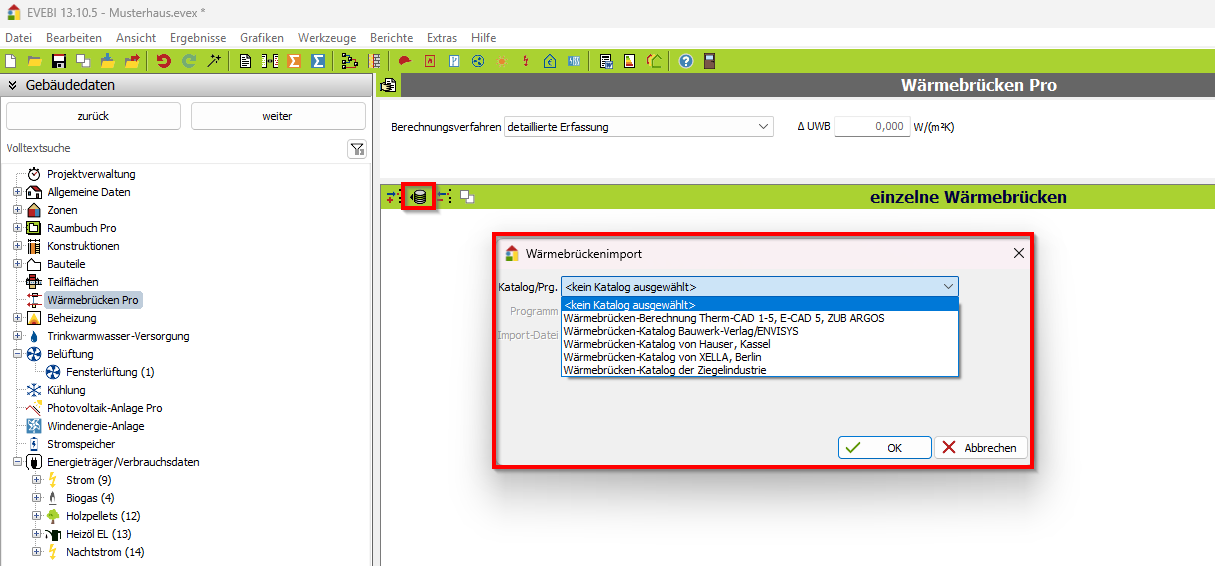Viewport: 1215px width, 566px height.
Task: Expand the Zonen tree node
Action: click(x=17, y=210)
